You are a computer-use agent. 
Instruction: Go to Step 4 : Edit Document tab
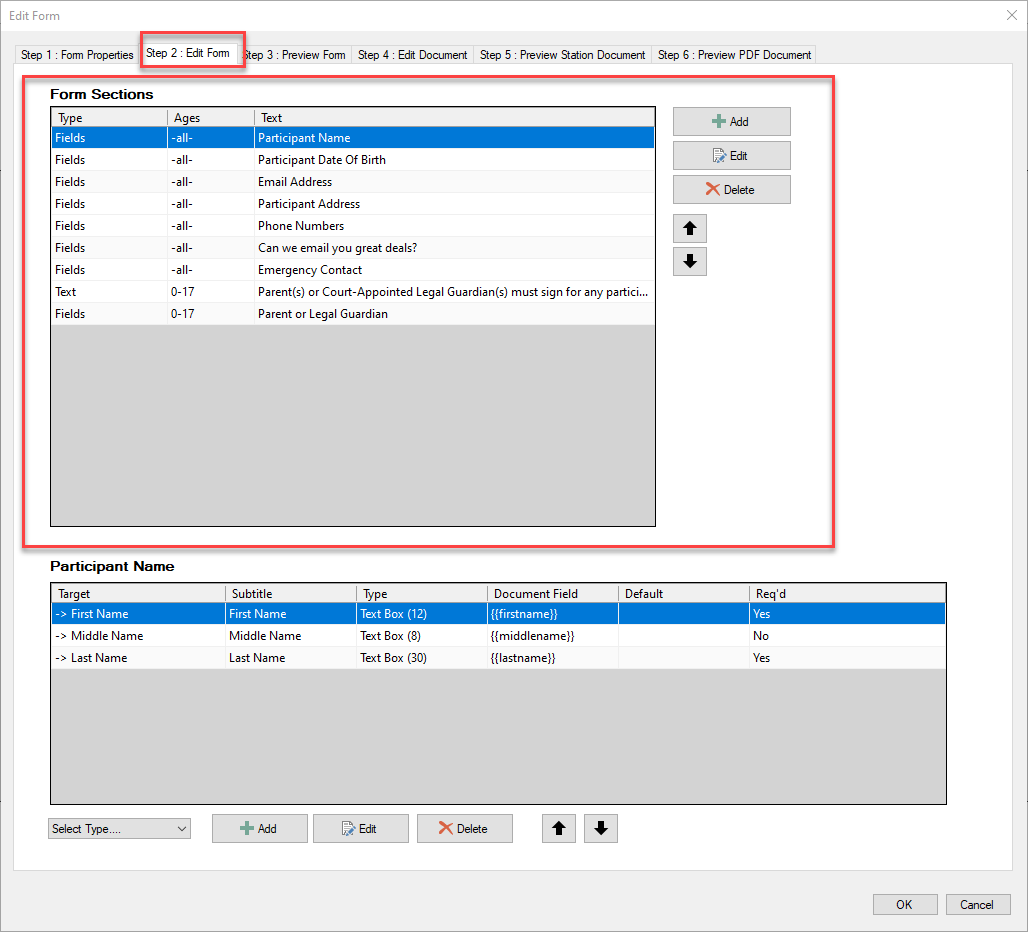[412, 55]
